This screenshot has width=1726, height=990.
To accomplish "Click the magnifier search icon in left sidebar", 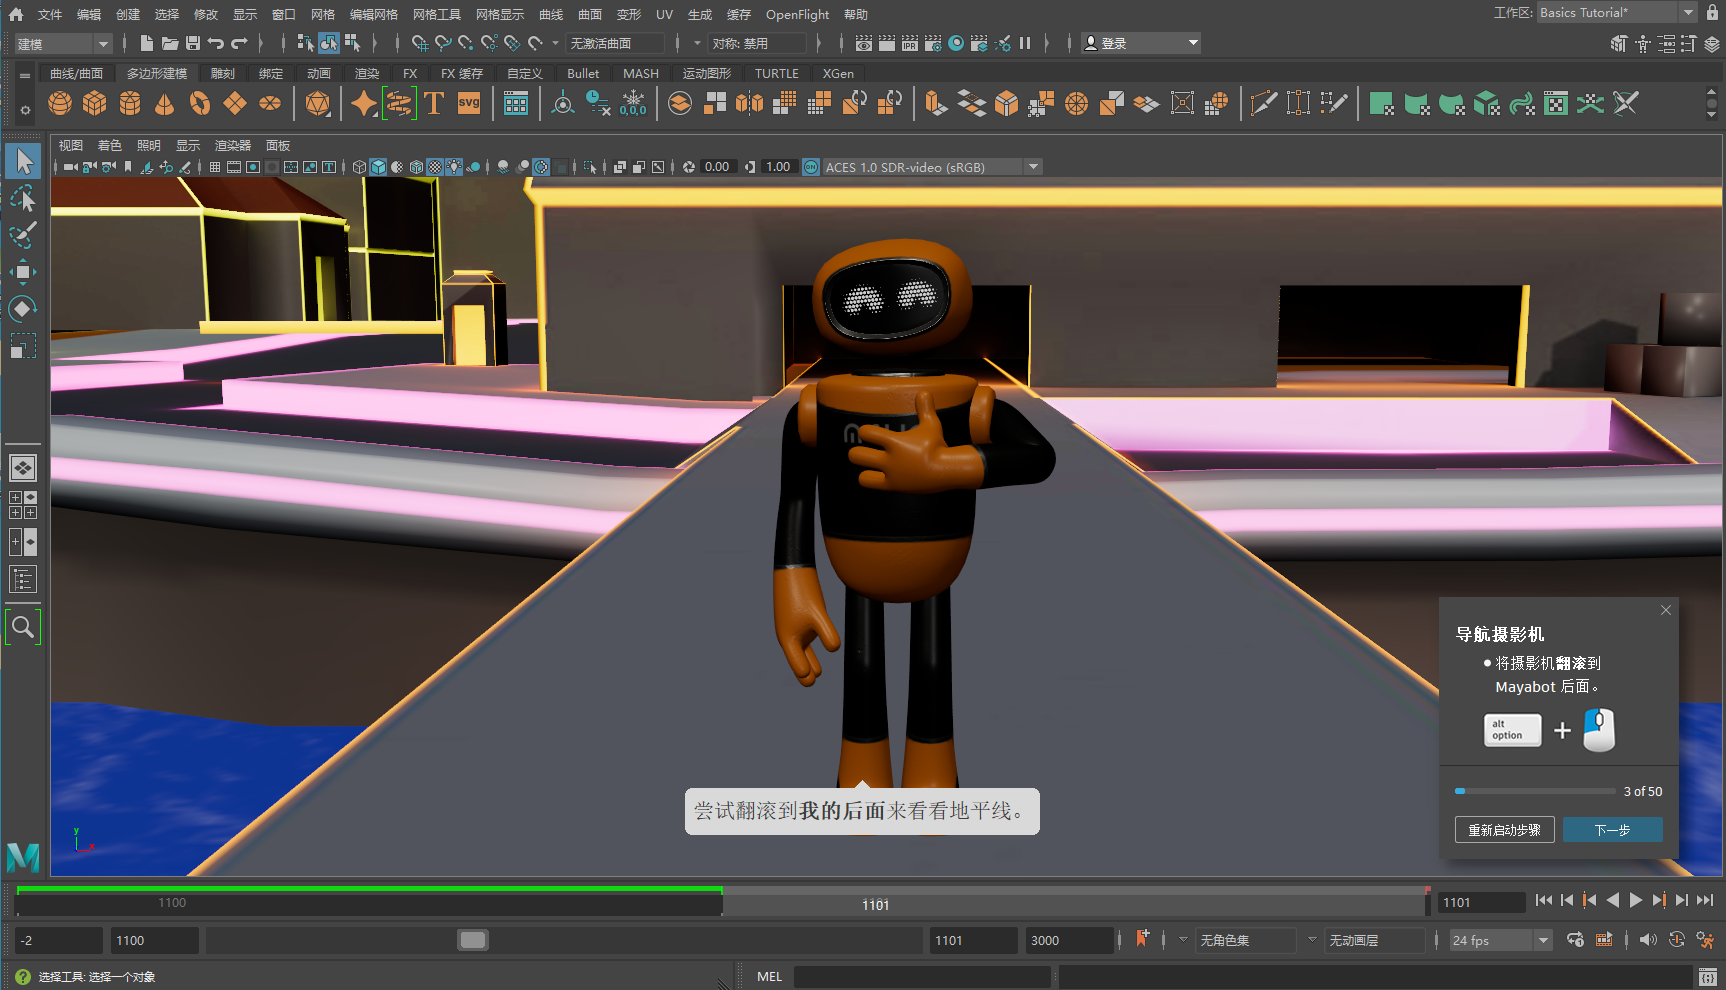I will pos(22,627).
